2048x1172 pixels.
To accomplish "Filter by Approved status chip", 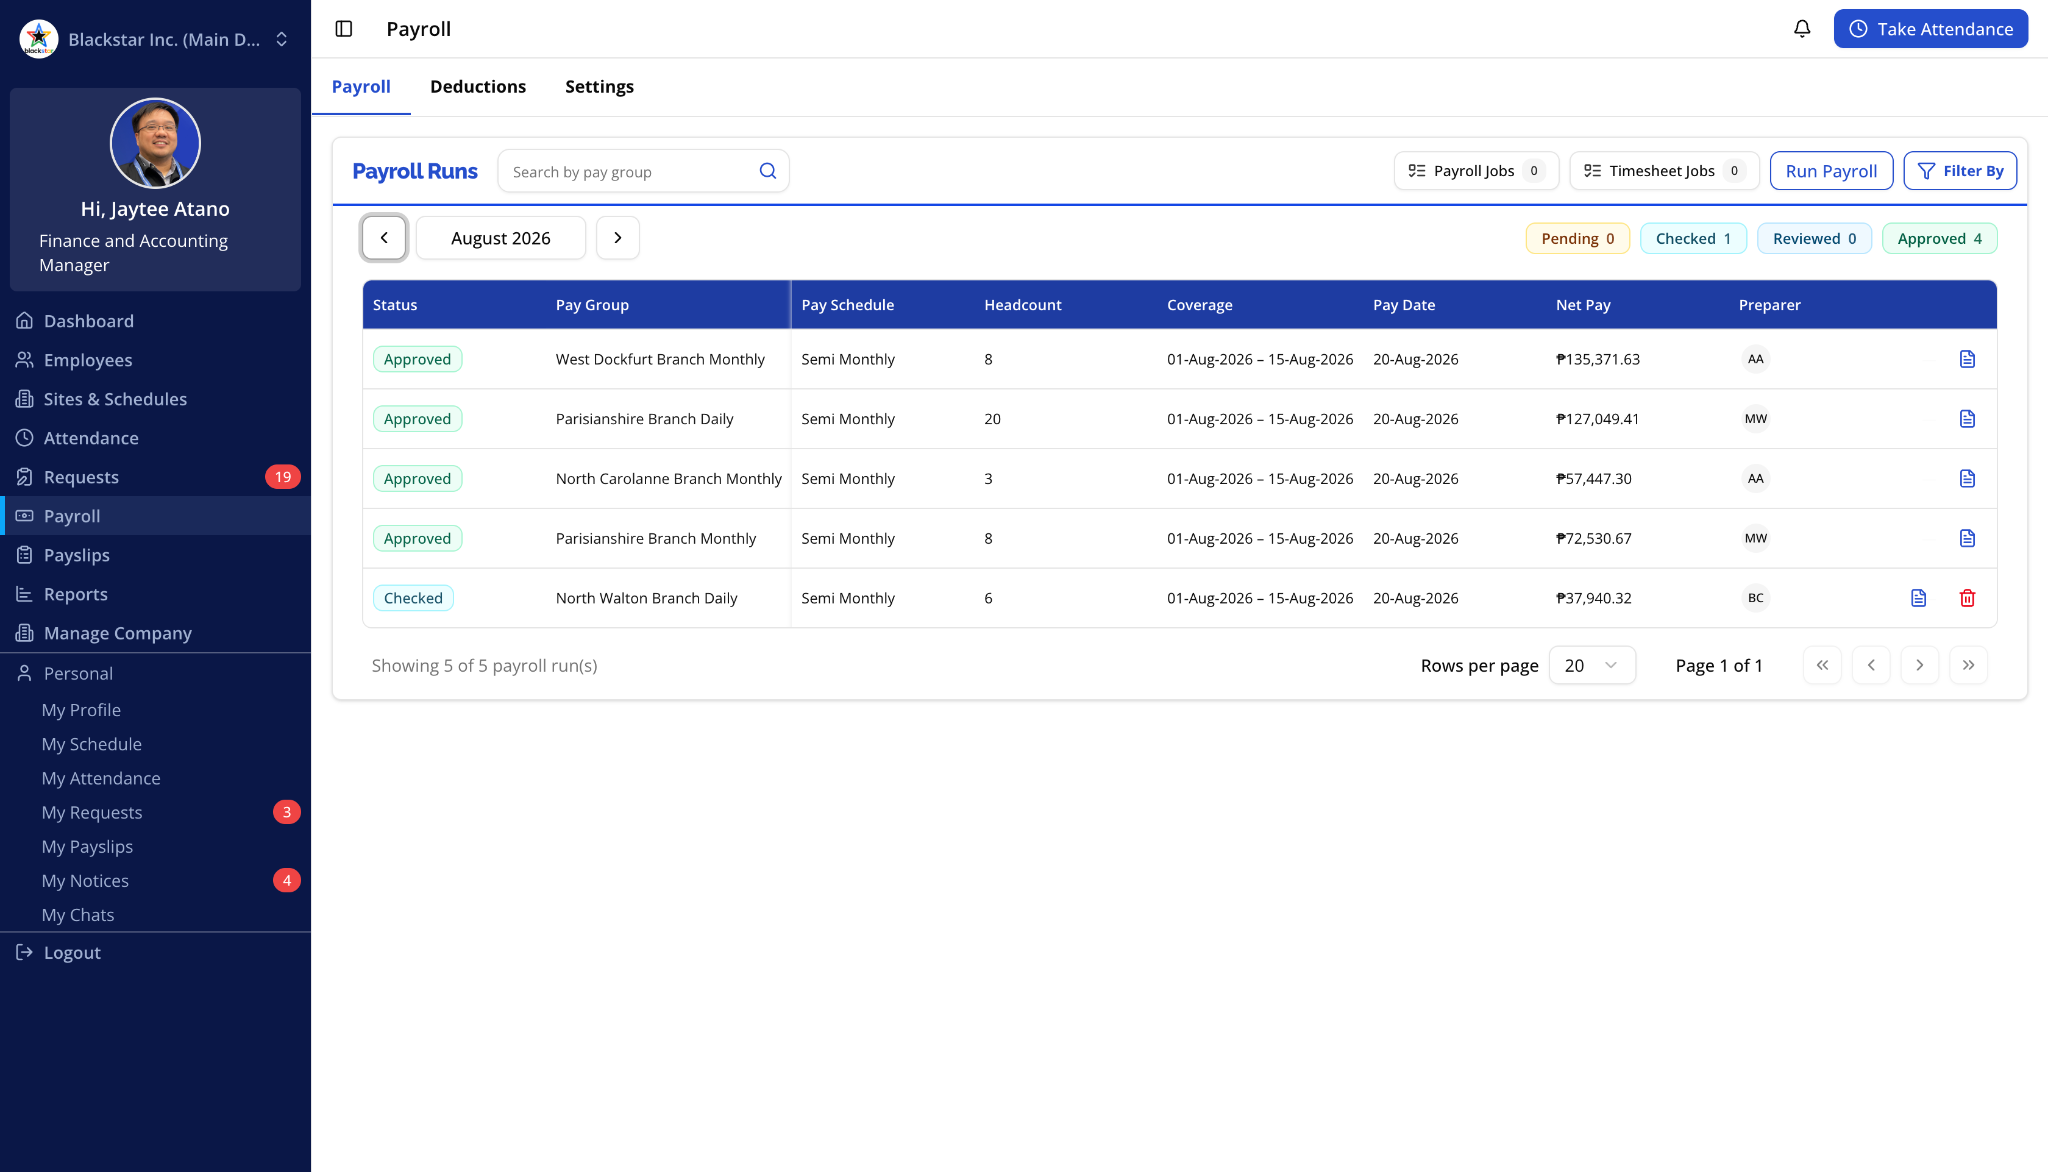I will coord(1939,238).
